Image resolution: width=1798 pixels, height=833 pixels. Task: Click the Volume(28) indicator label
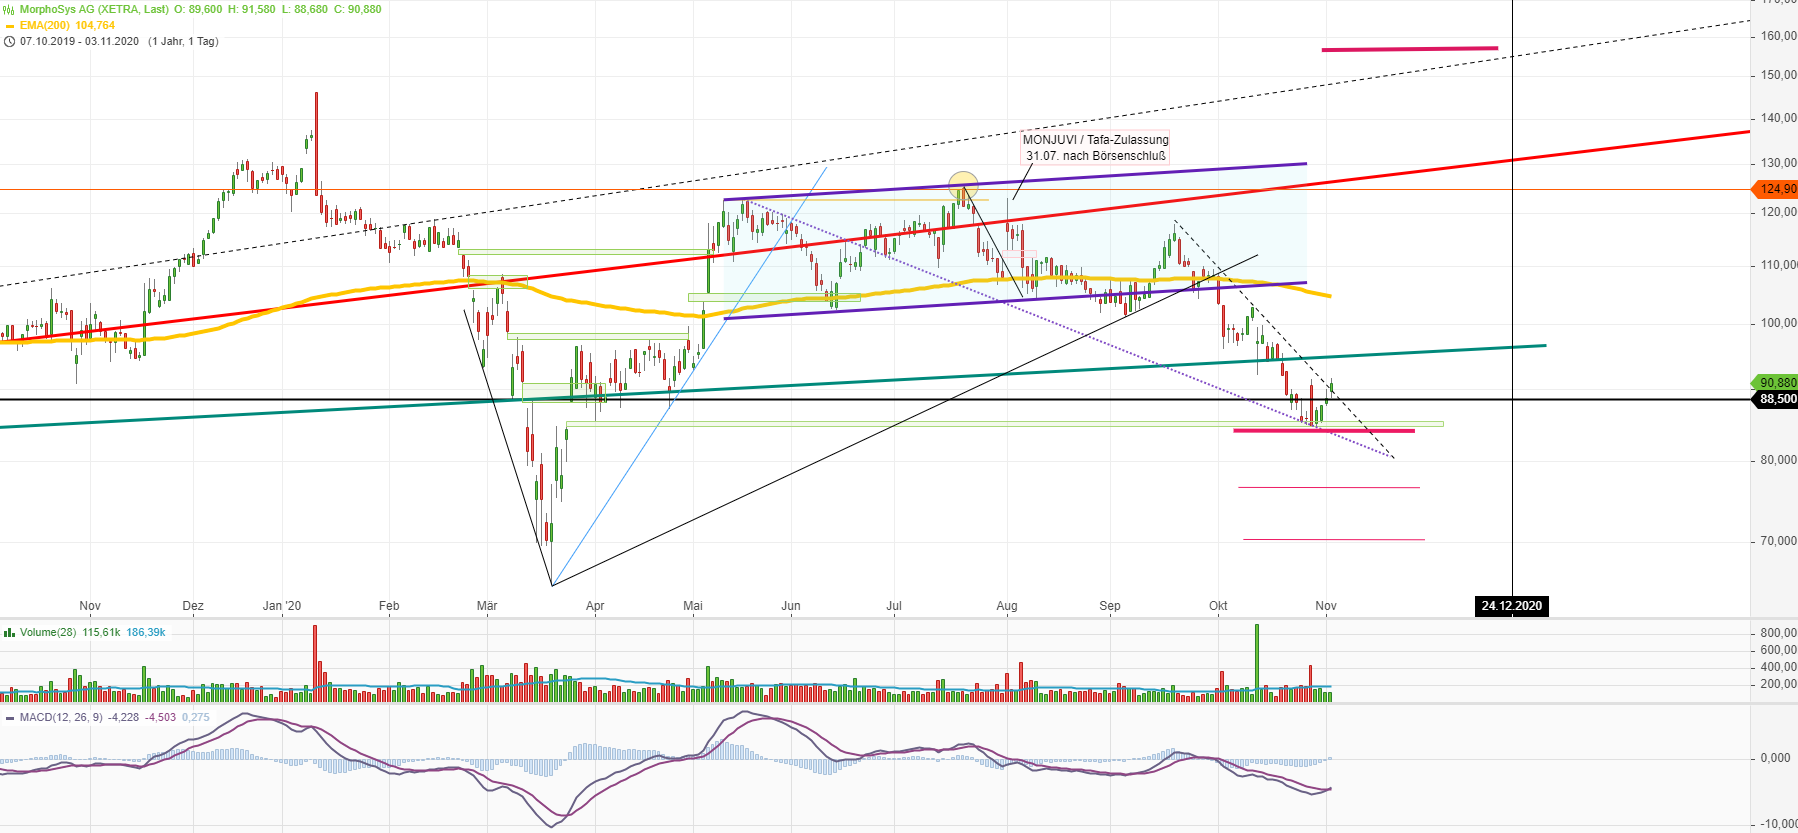click(x=48, y=633)
